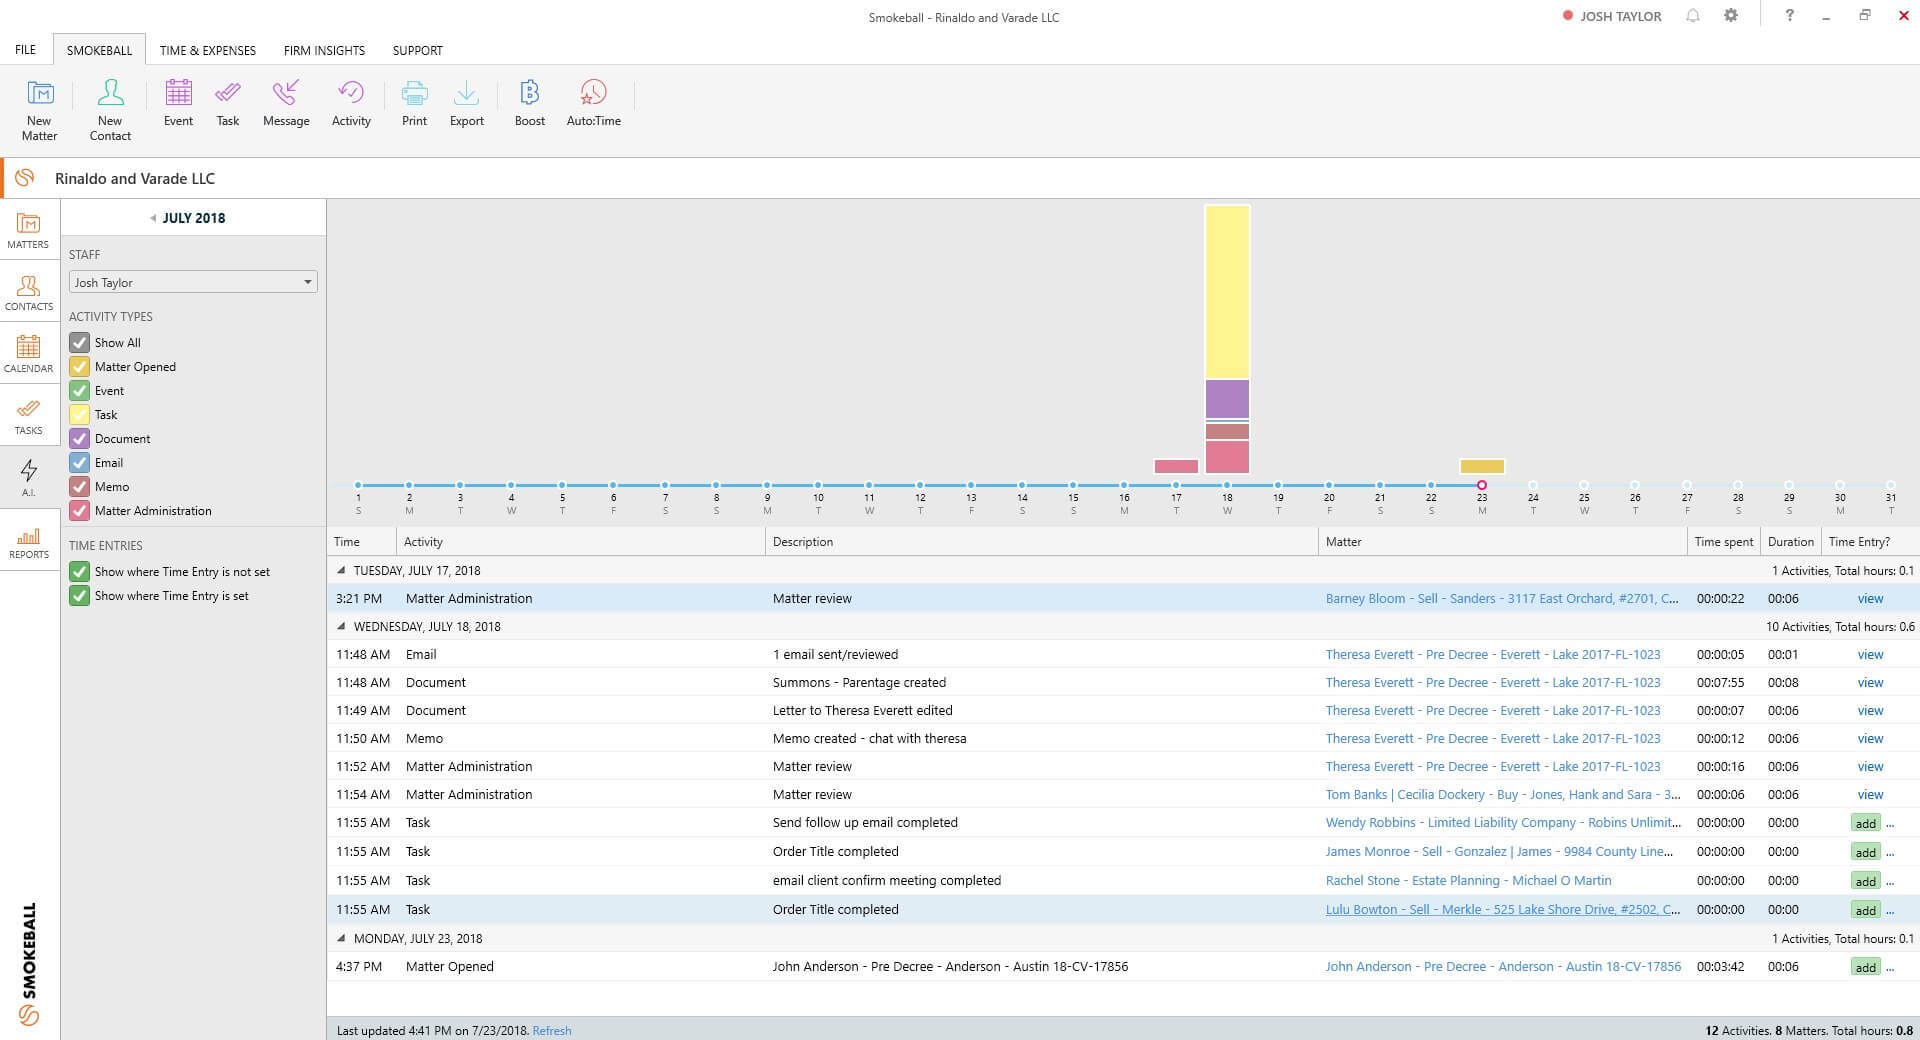Select the Activity toolbar icon
Image resolution: width=1920 pixels, height=1040 pixels.
(351, 103)
